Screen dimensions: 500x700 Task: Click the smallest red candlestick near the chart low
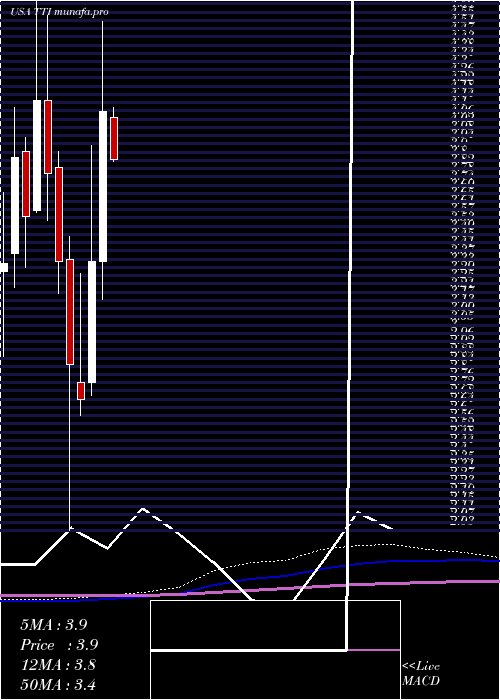81,391
